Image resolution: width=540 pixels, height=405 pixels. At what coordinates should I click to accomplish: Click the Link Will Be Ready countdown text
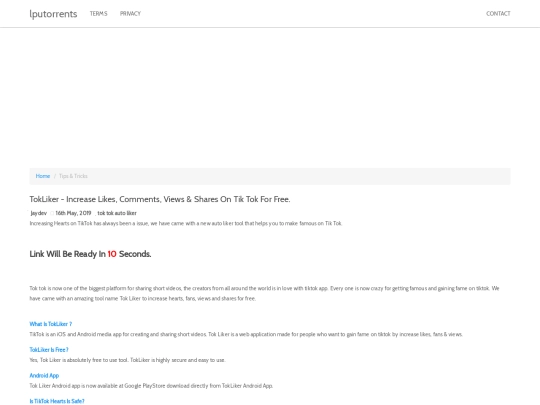(x=90, y=254)
